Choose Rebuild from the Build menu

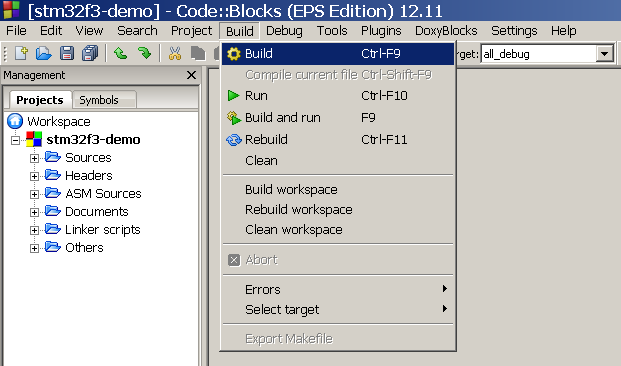coord(338,139)
